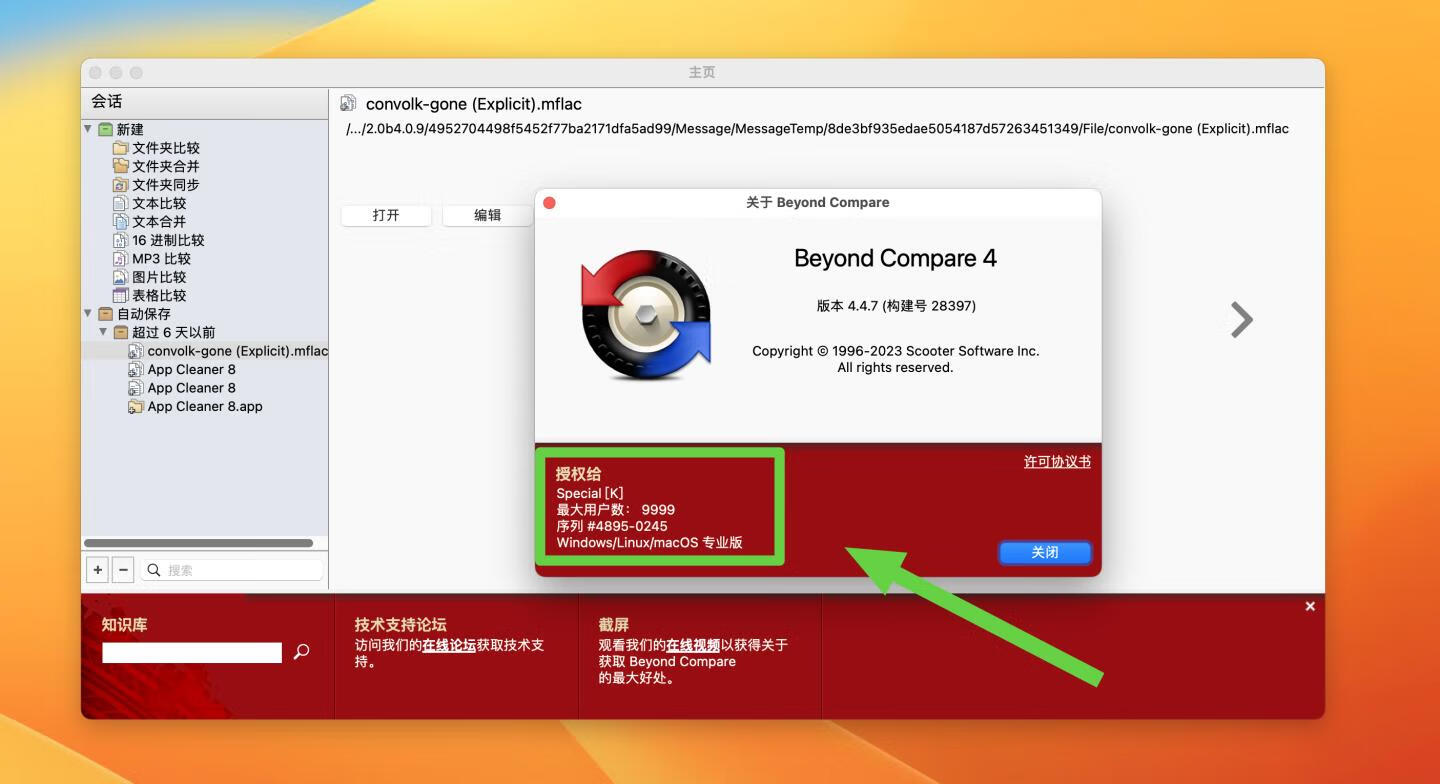This screenshot has width=1440, height=784.
Task: Click the 新建 folder icon in sessions tree
Action: click(106, 129)
